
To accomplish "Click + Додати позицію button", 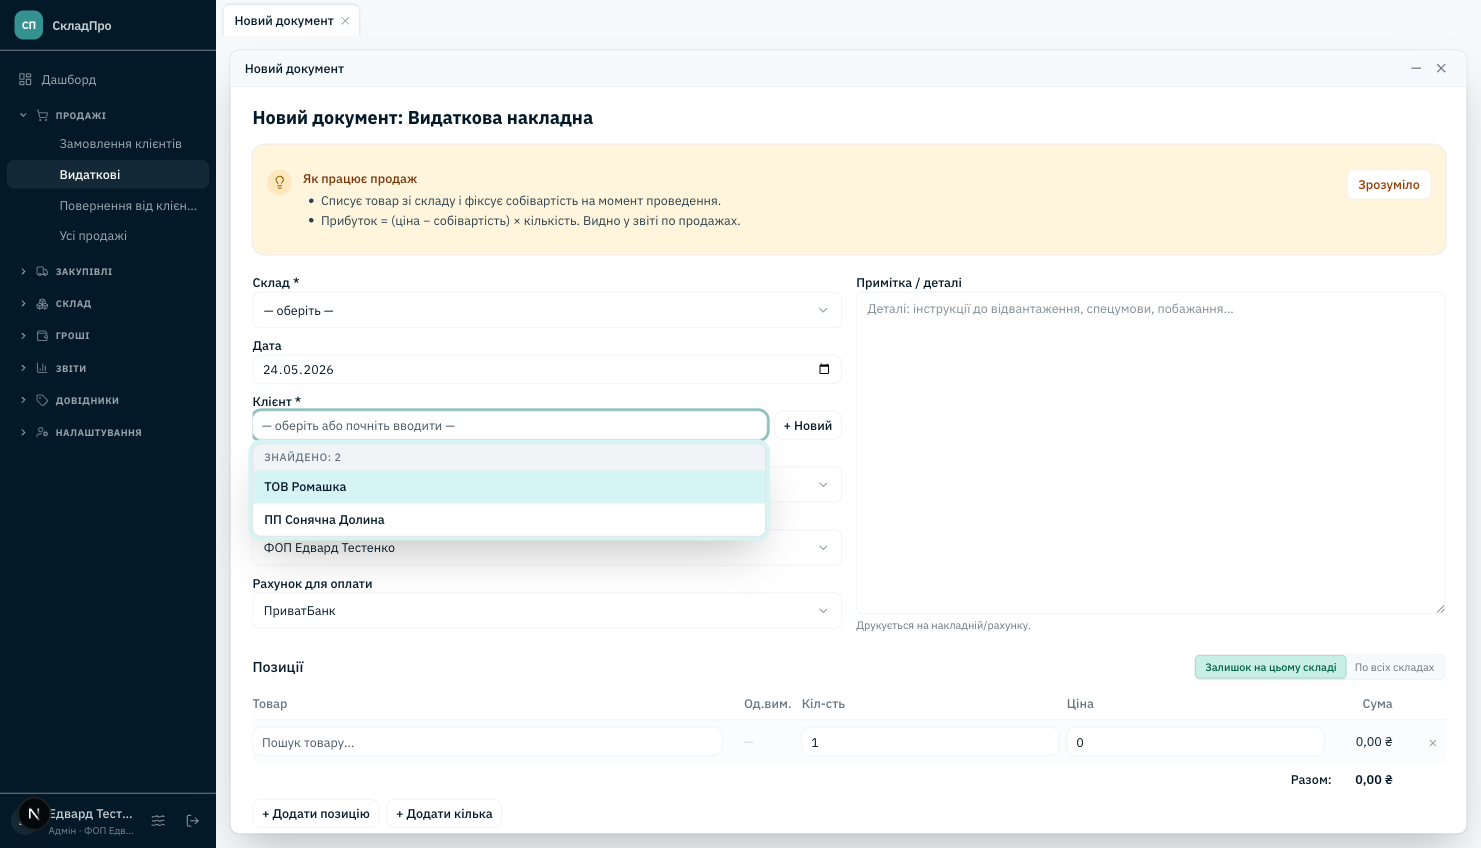I will [316, 814].
